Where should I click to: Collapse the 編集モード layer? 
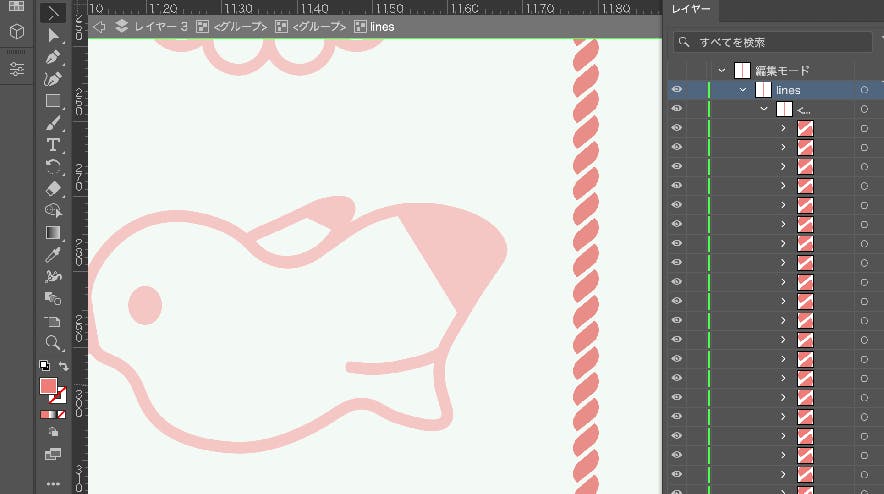[721, 71]
